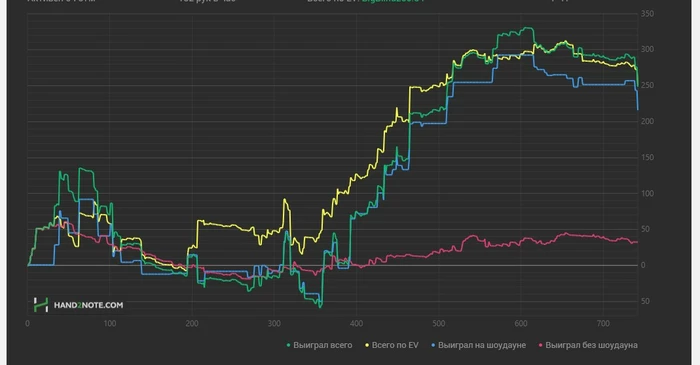Viewport: 700px width, 365px height.
Task: Click the yellow dot beside Всего по EV
Action: pyautogui.click(x=367, y=345)
